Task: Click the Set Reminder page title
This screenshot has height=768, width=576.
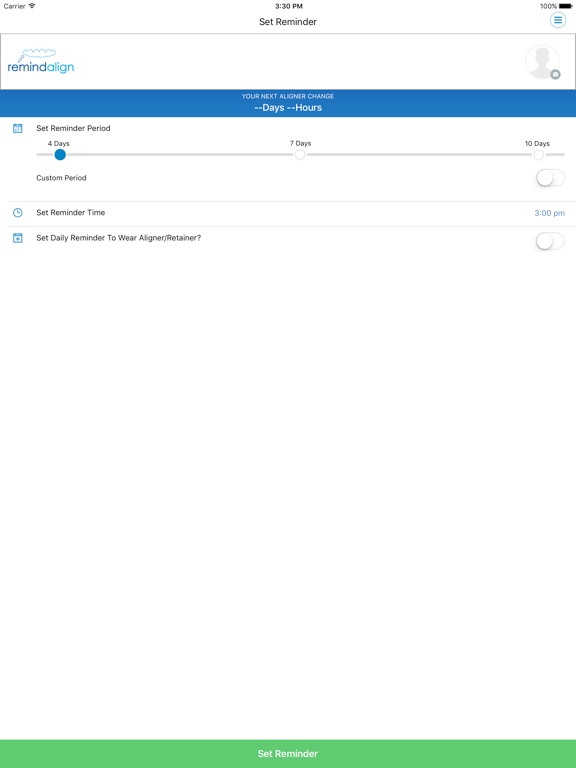Action: click(288, 22)
